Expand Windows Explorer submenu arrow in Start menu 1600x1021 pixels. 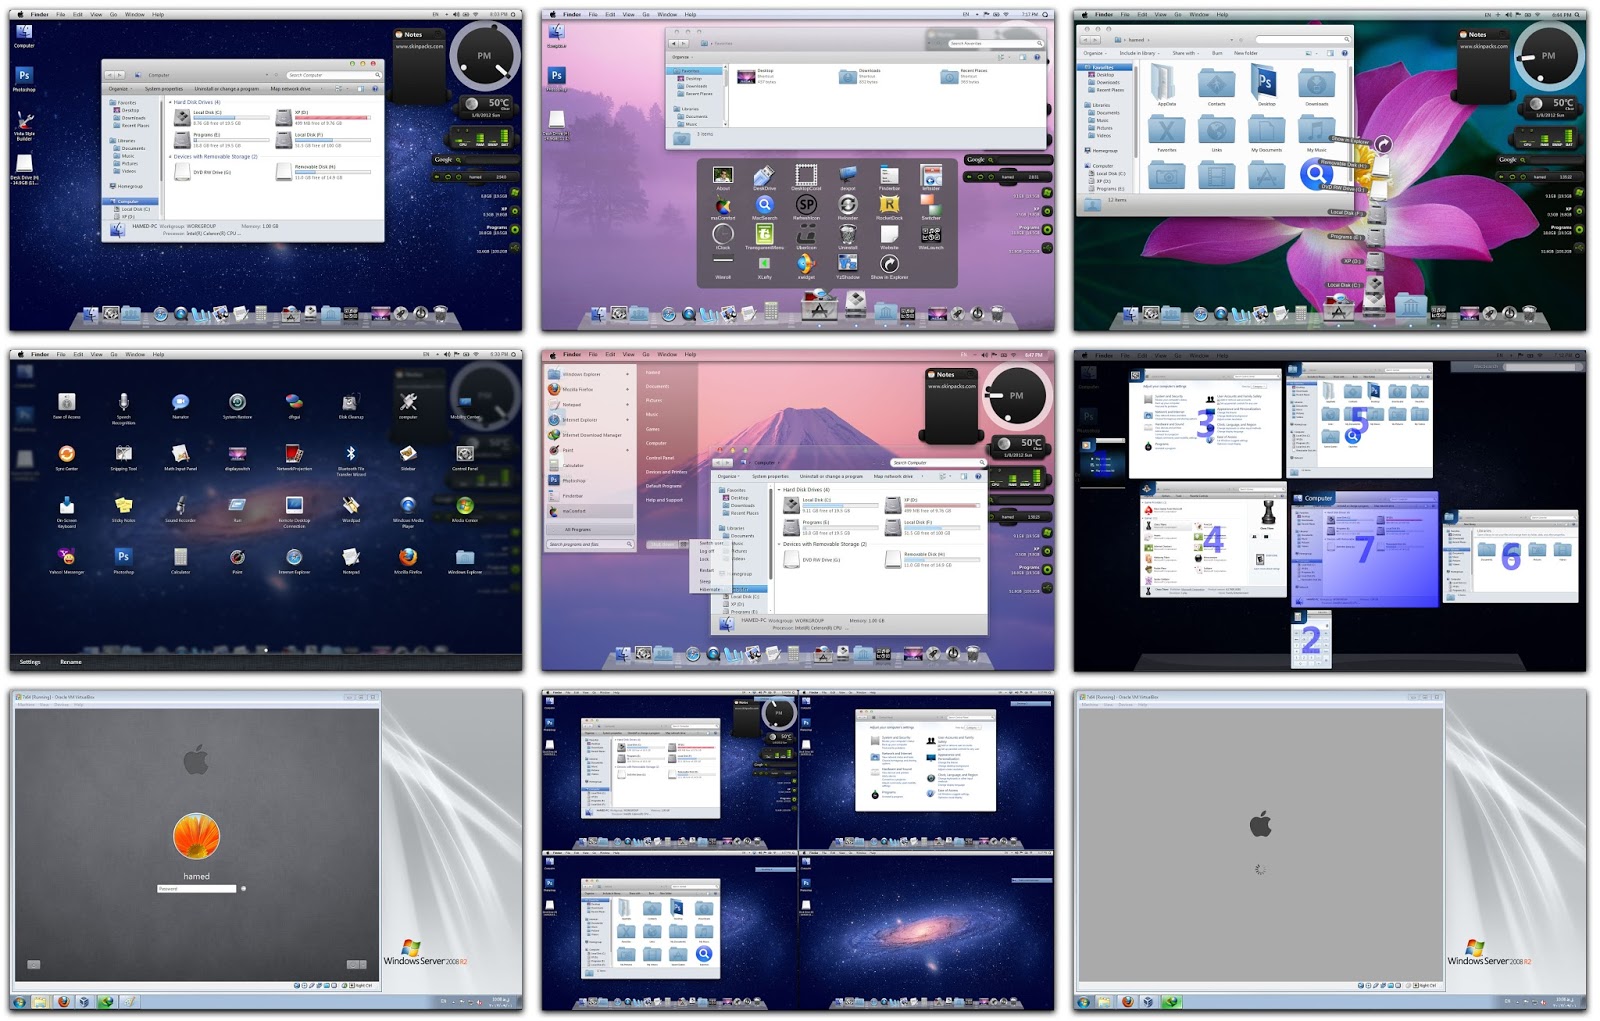coord(628,374)
